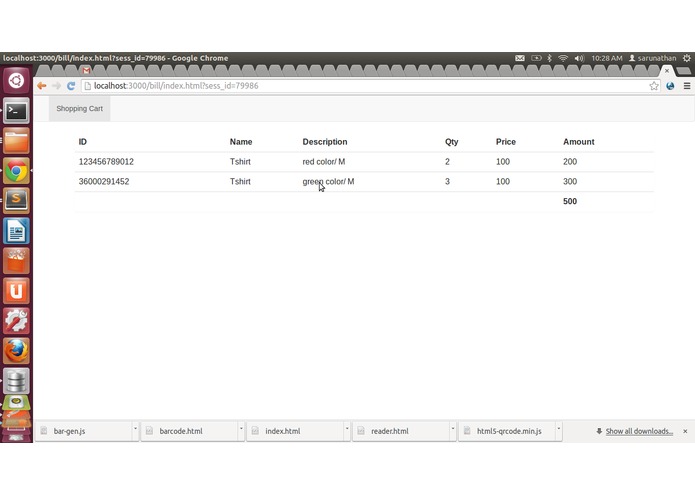The width and height of the screenshot is (695, 494).
Task: Open downloaded file html5-qrcode.min.js
Action: (x=507, y=431)
